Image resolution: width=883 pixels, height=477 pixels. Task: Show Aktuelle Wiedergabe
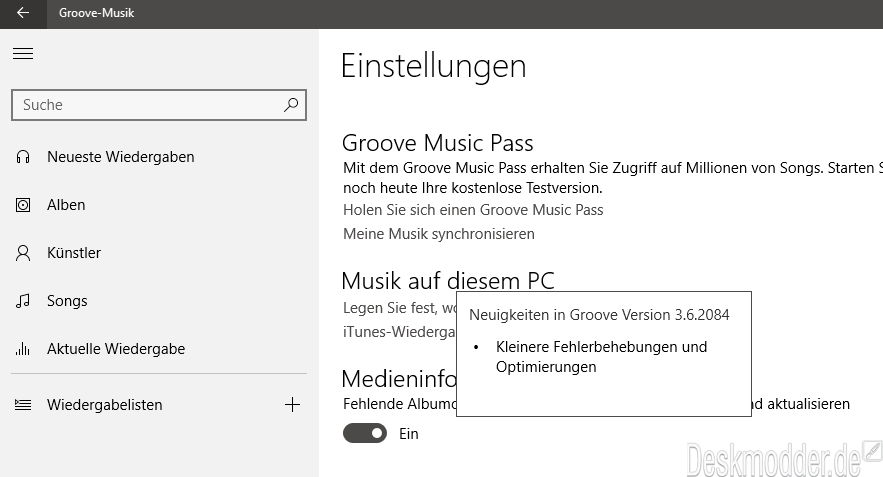coord(116,349)
